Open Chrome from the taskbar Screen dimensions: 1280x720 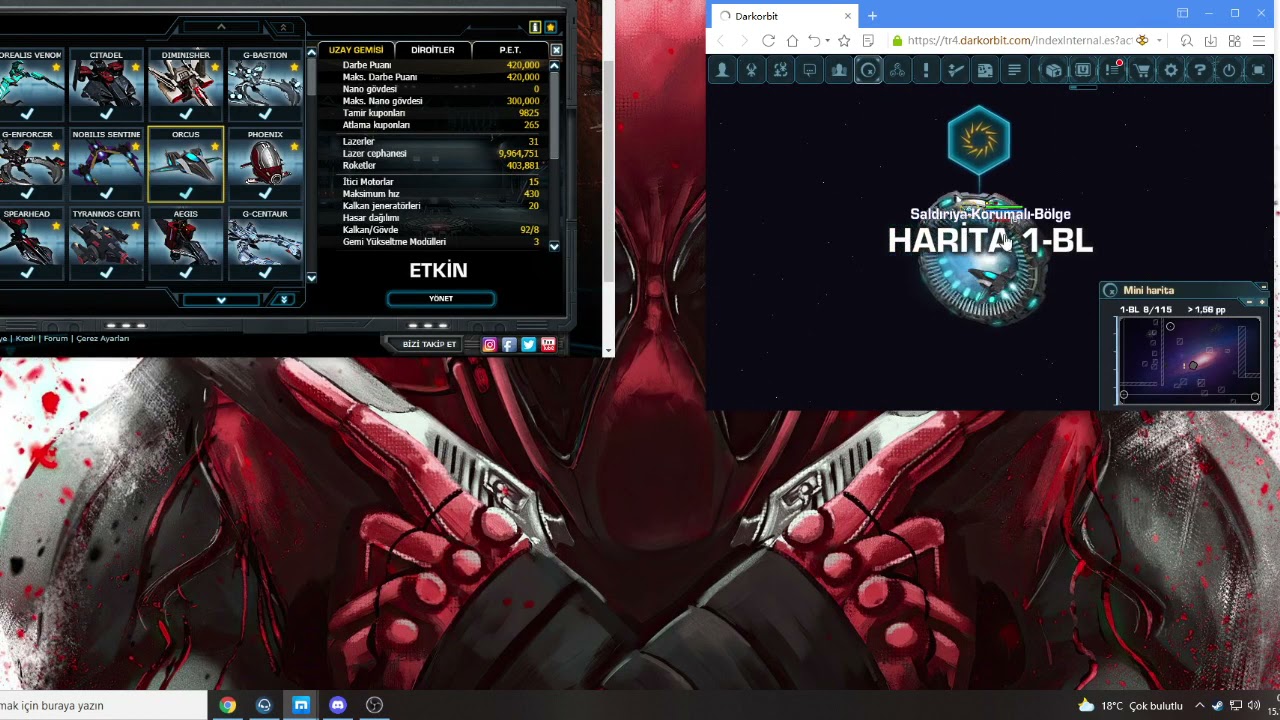pyautogui.click(x=228, y=705)
